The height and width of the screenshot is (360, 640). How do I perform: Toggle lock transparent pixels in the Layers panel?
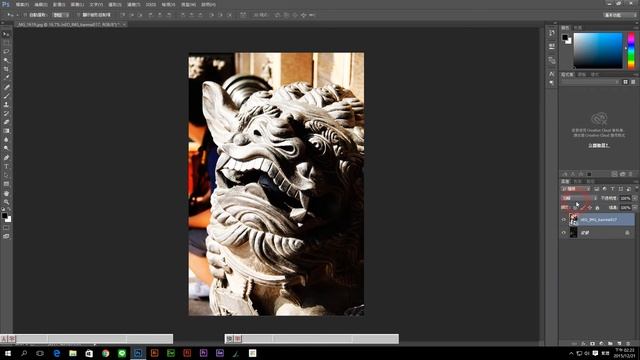[x=575, y=208]
